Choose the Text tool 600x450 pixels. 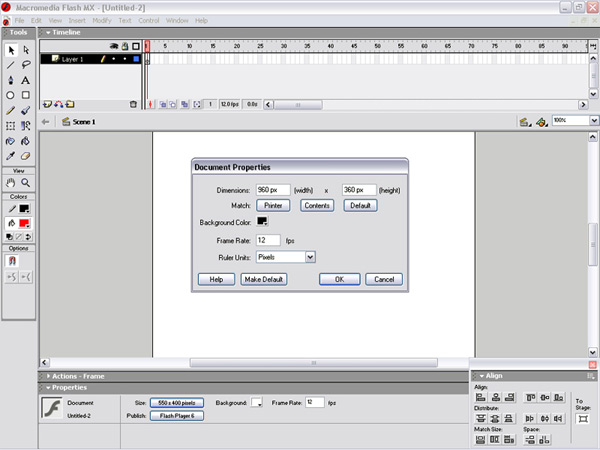pos(26,80)
